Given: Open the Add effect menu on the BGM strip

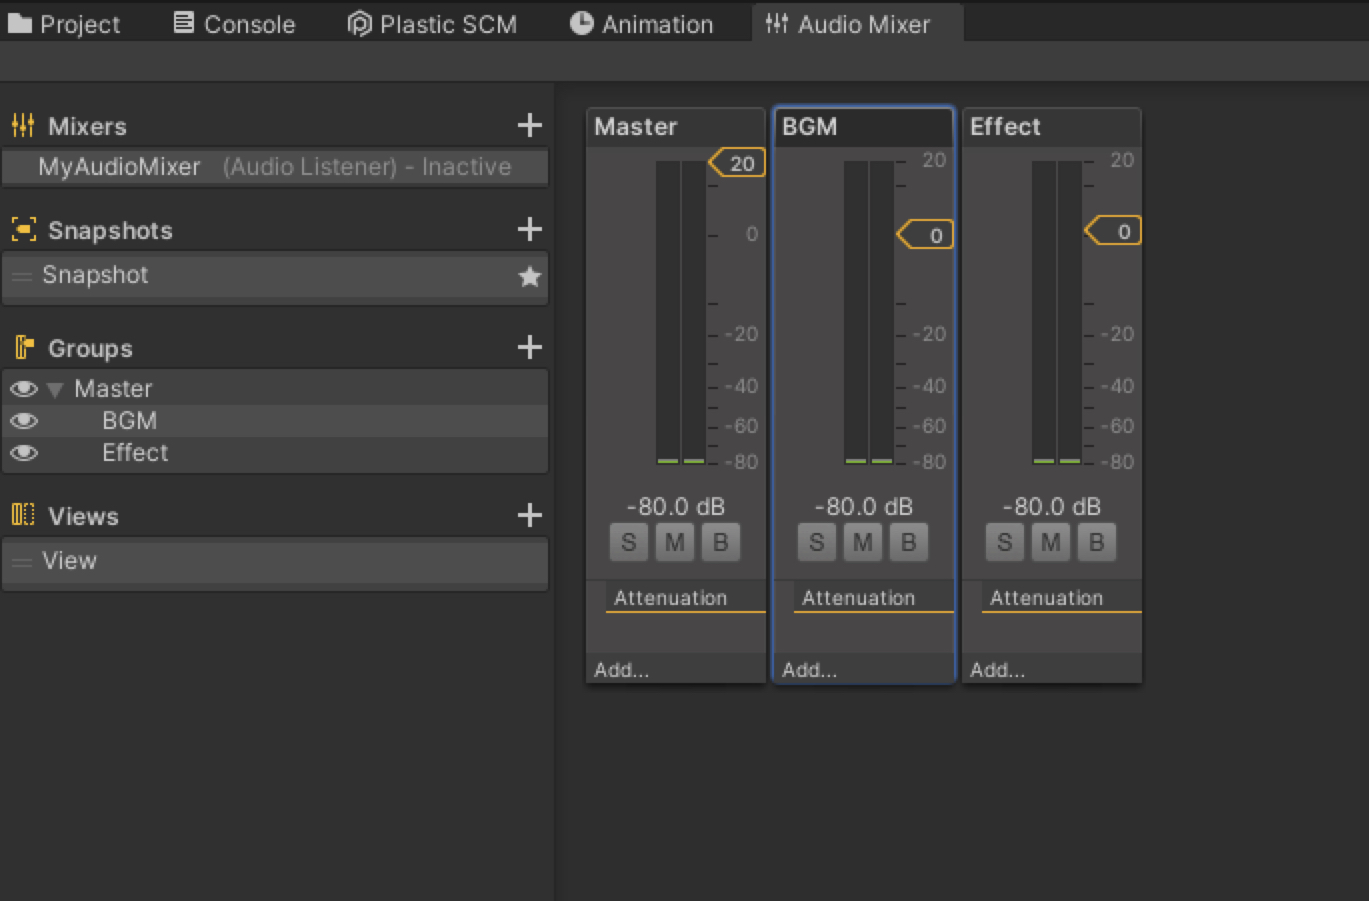Looking at the screenshot, I should pyautogui.click(x=809, y=669).
